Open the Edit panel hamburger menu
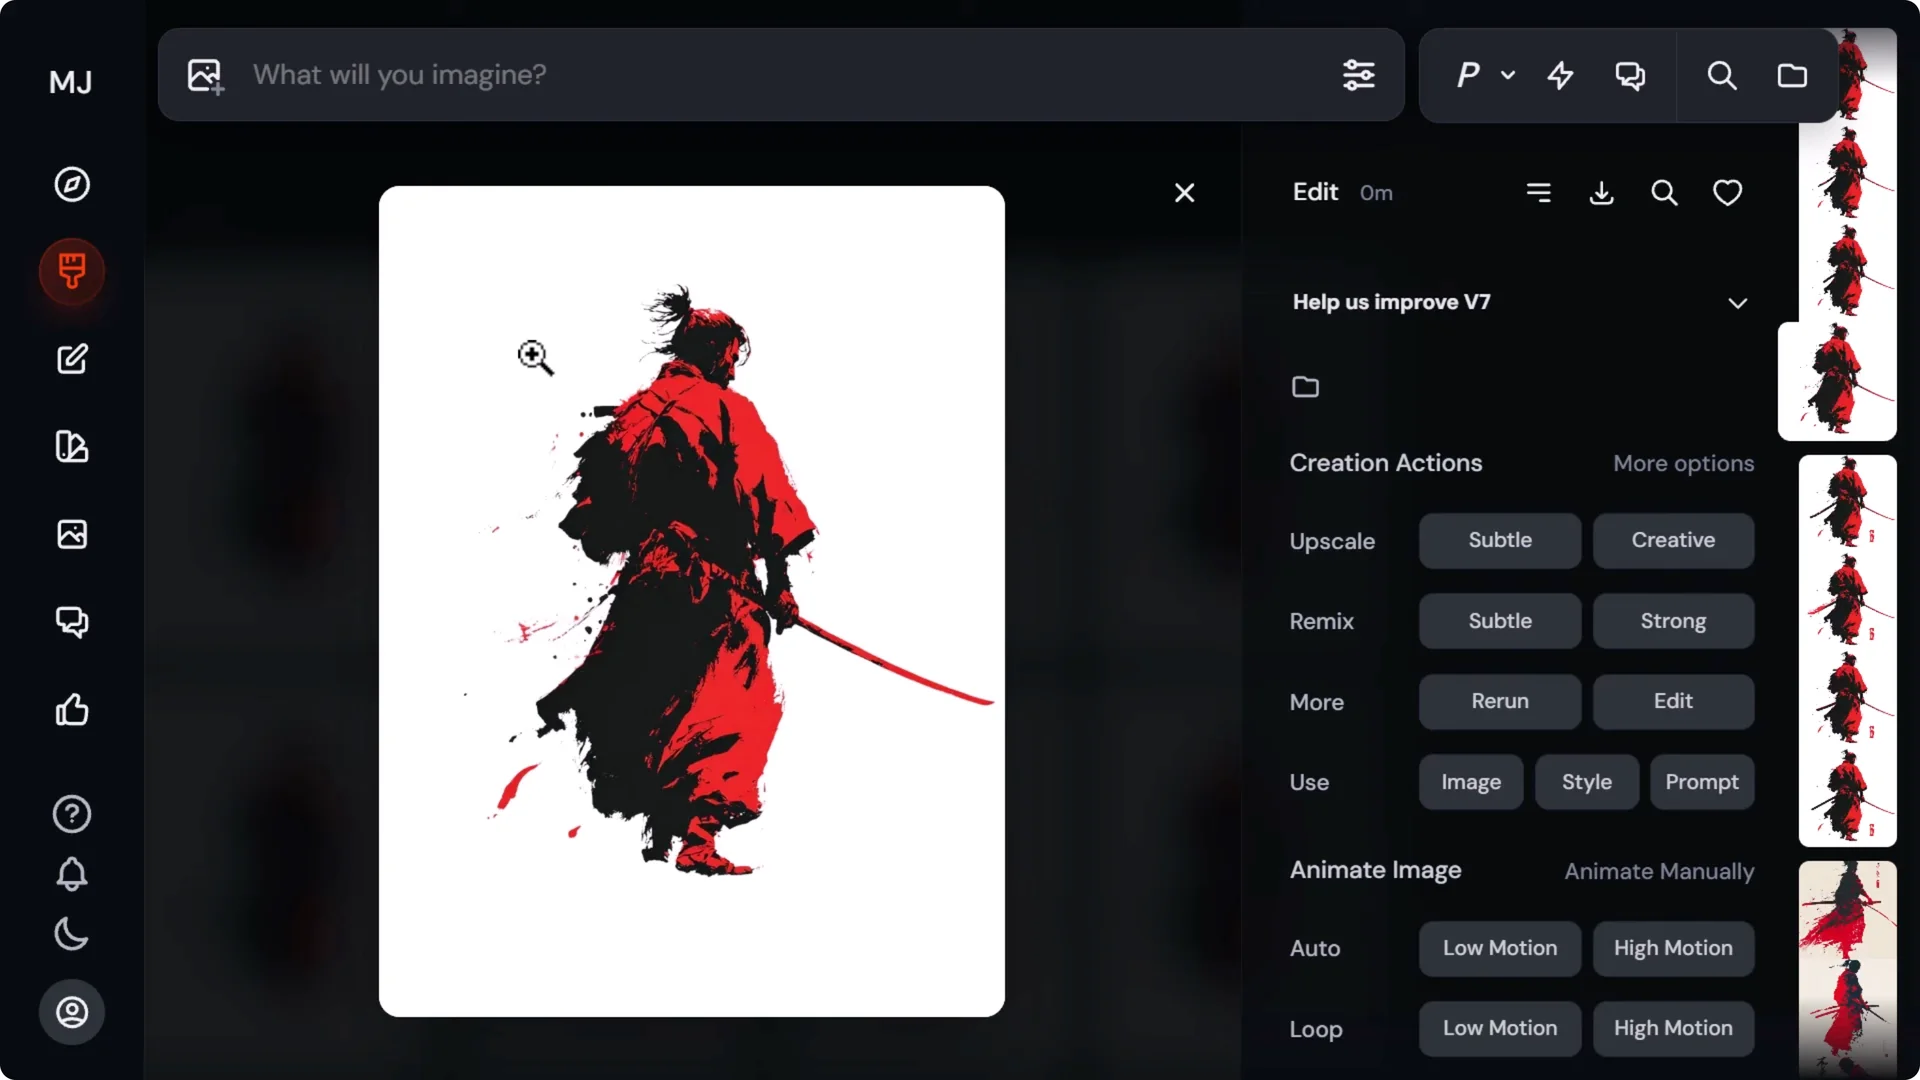The height and width of the screenshot is (1080, 1920). [x=1540, y=192]
